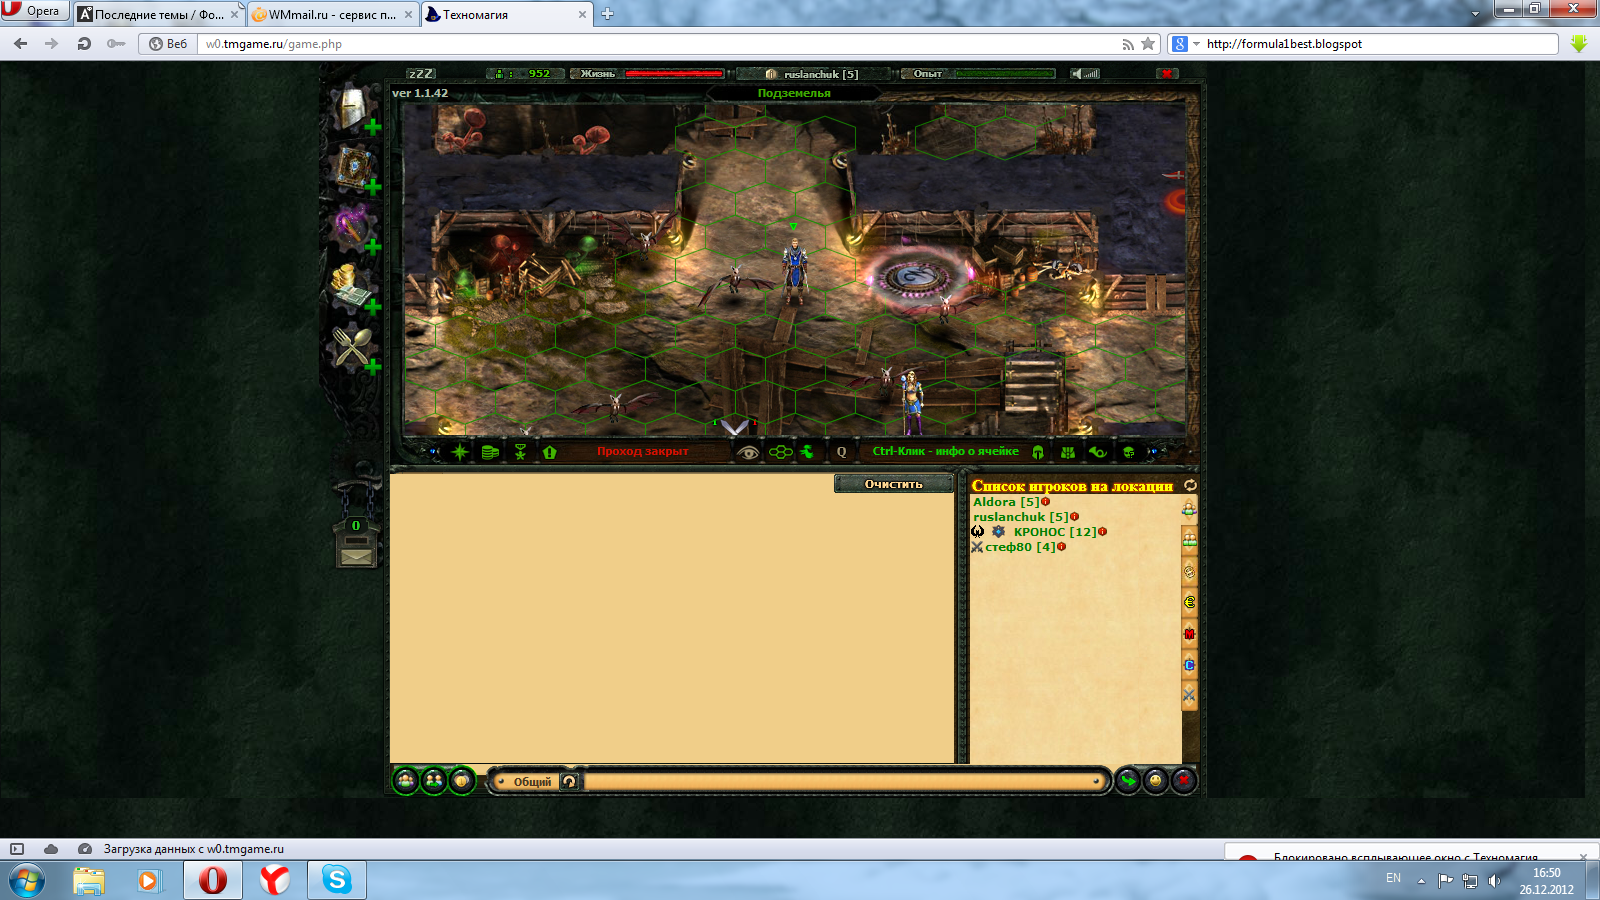This screenshot has width=1600, height=900.
Task: Click the crossed swords filter icon
Action: click(x=1189, y=695)
